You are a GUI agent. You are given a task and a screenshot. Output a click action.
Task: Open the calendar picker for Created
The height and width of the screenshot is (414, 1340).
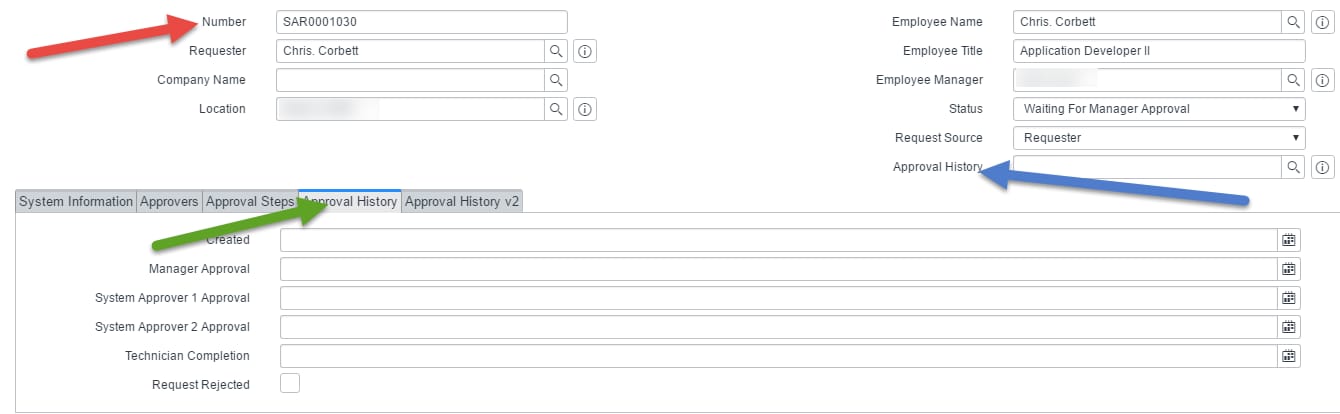[1289, 240]
